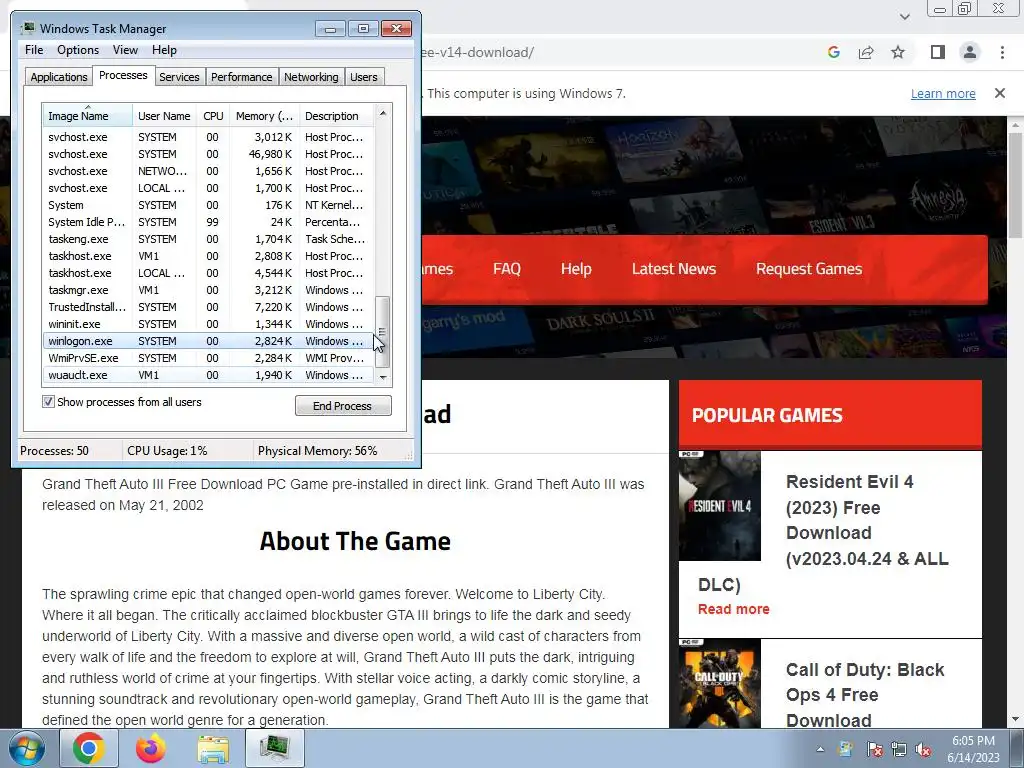Click the taskbar clock showing 6:05 PM
The width and height of the screenshot is (1024, 768).
point(973,749)
